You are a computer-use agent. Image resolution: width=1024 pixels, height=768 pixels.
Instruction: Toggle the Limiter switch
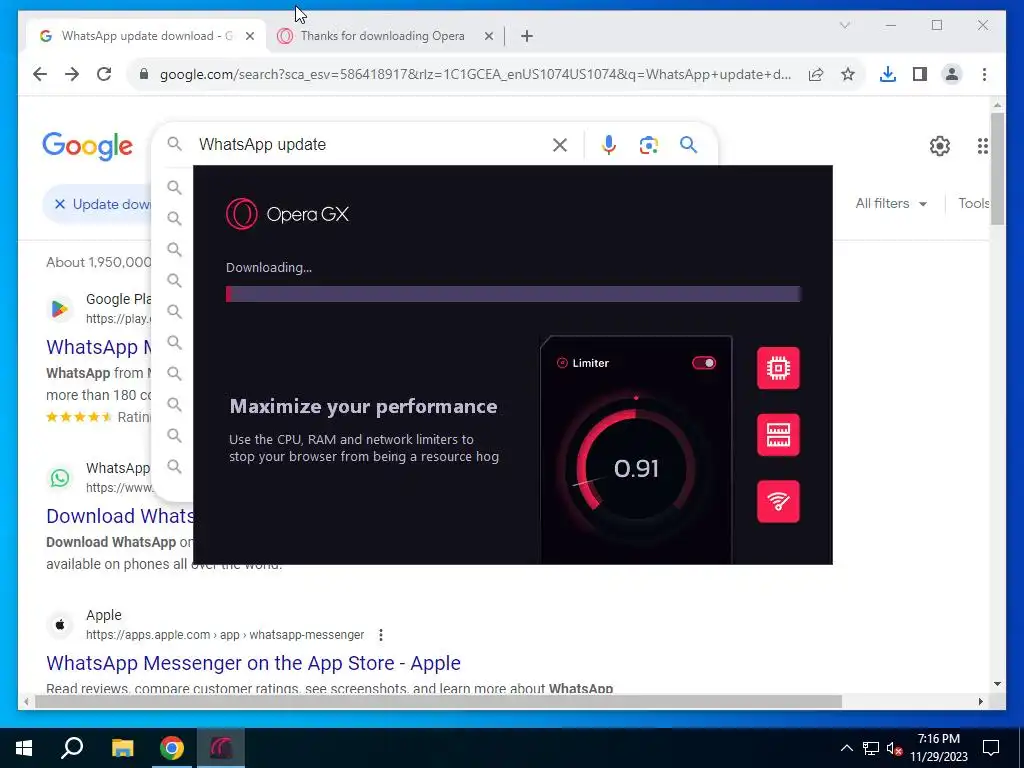pos(704,363)
